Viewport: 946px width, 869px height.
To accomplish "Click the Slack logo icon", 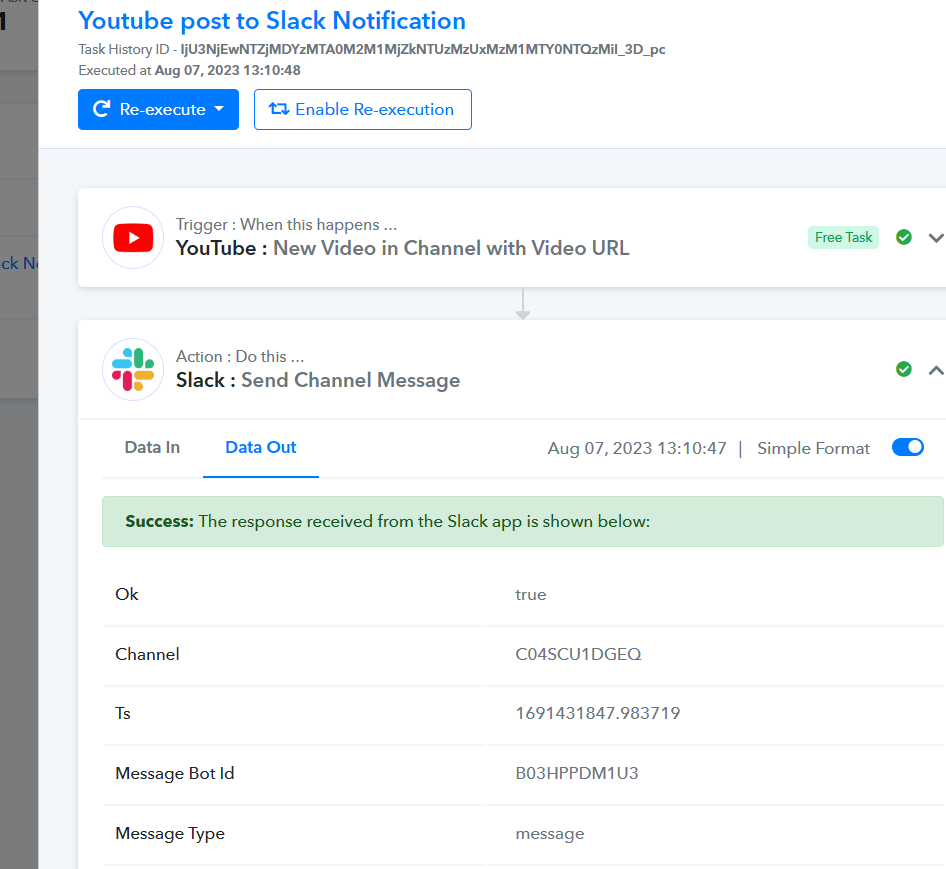I will click(133, 369).
